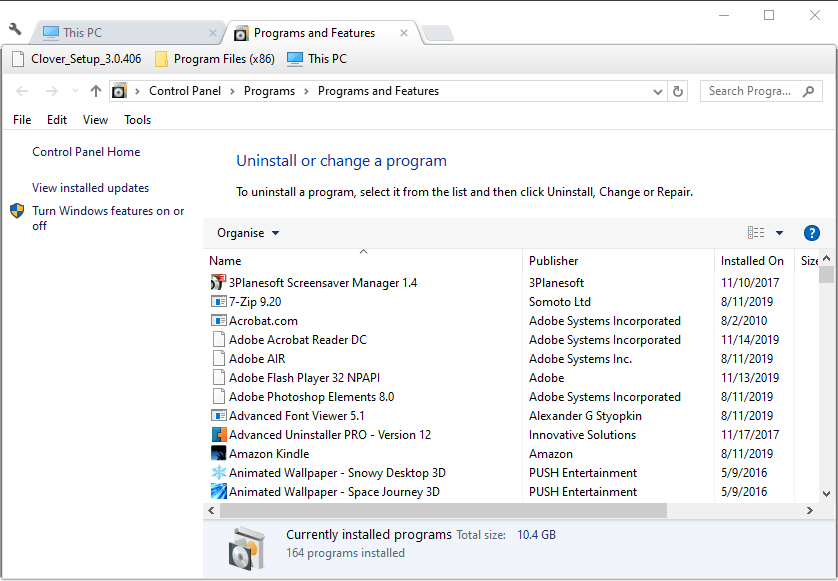Select the Amazon Kindle program icon
The width and height of the screenshot is (838, 581).
click(x=219, y=453)
